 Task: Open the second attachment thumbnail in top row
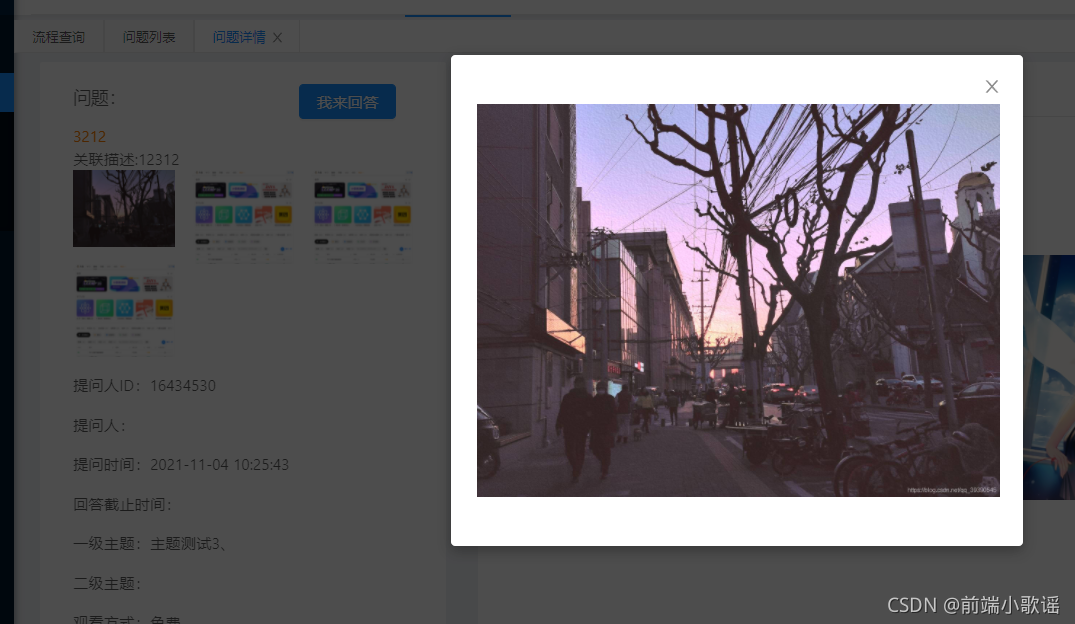[243, 215]
